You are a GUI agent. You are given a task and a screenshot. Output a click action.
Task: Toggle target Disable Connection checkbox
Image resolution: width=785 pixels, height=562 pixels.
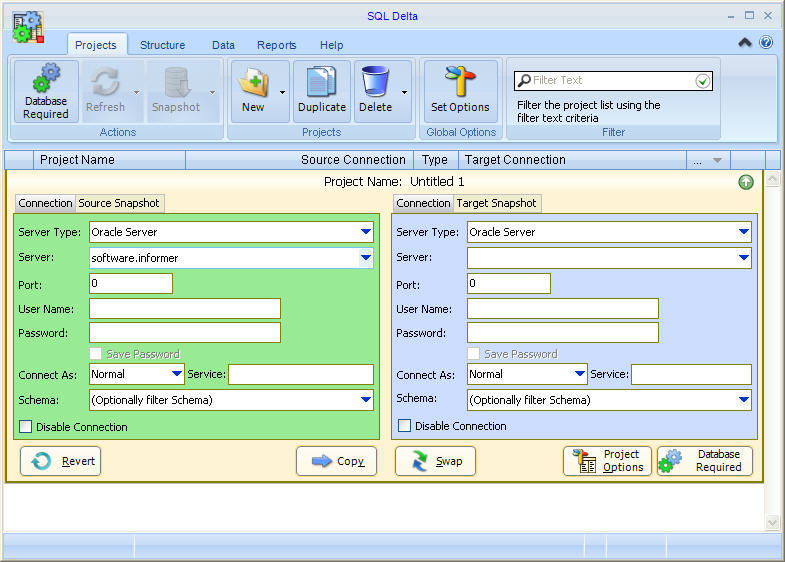coord(404,426)
